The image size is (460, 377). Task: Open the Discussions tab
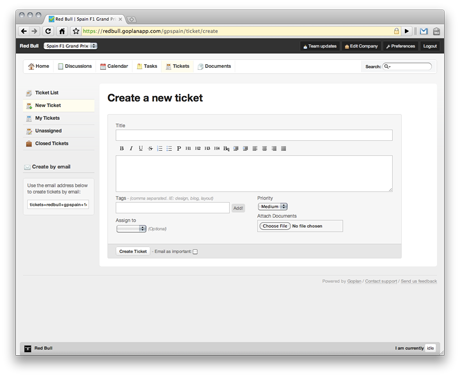[x=75, y=66]
